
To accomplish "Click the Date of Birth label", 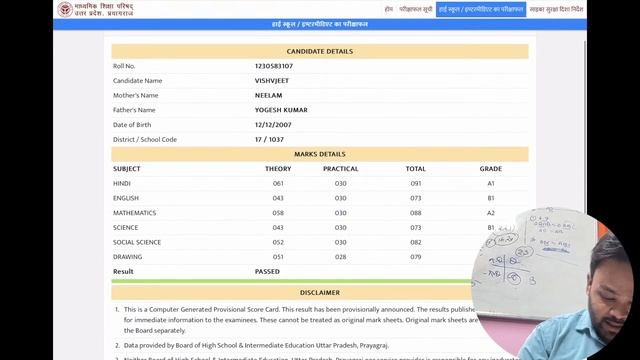I will point(132,125).
